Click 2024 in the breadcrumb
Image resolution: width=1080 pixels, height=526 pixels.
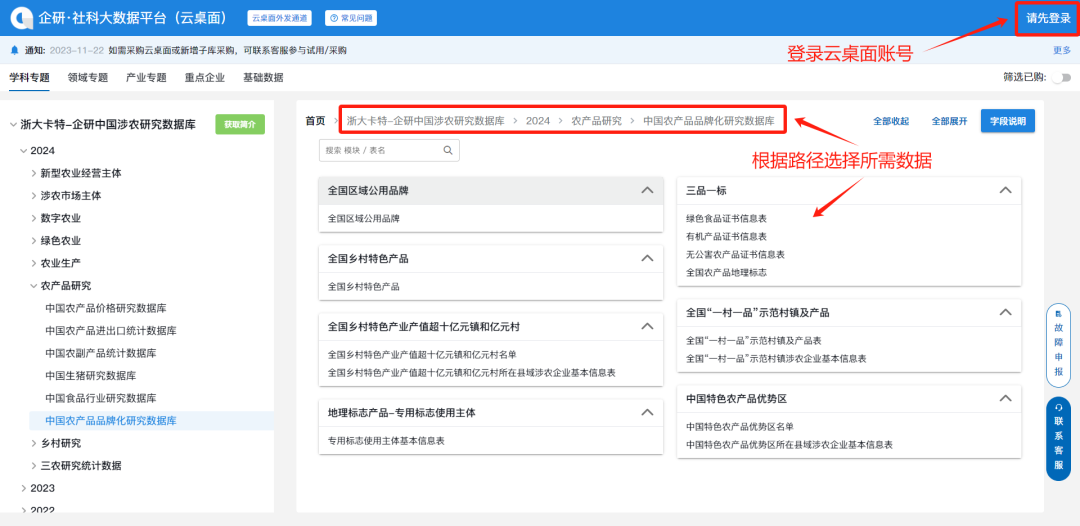[x=538, y=120]
